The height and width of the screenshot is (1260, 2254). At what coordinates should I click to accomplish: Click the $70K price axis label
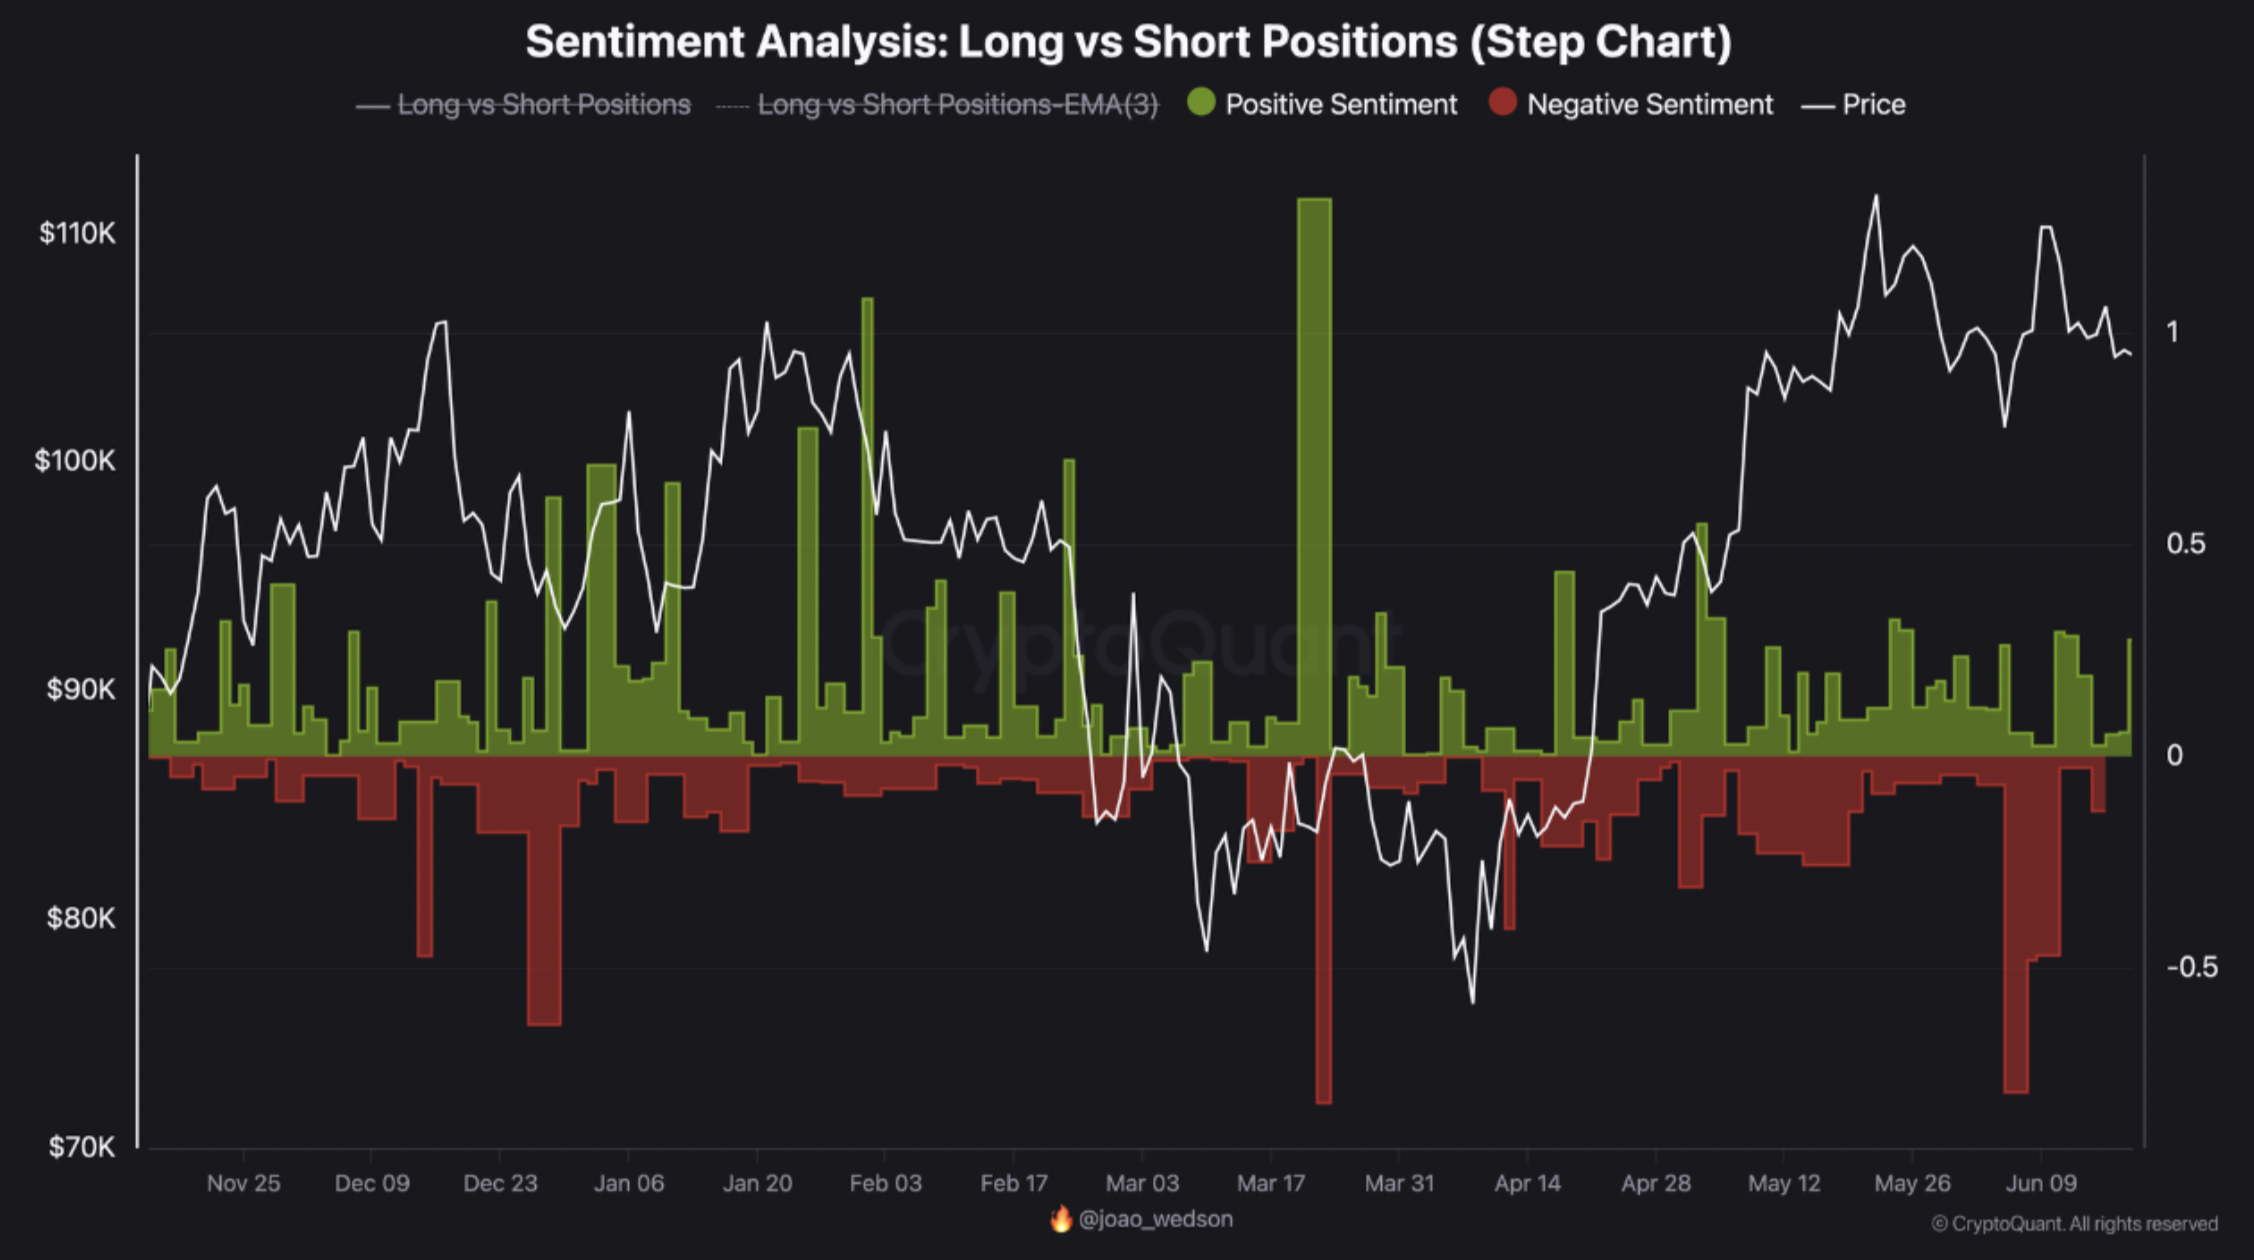click(81, 1146)
